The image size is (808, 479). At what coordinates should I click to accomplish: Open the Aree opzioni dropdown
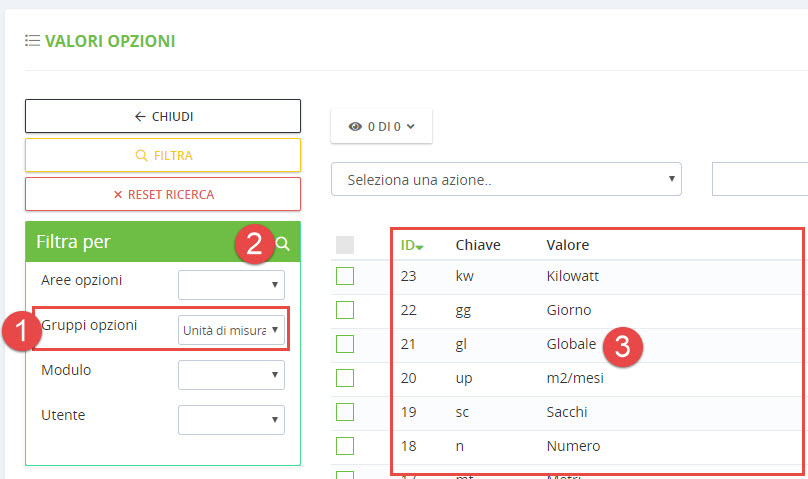click(x=231, y=285)
